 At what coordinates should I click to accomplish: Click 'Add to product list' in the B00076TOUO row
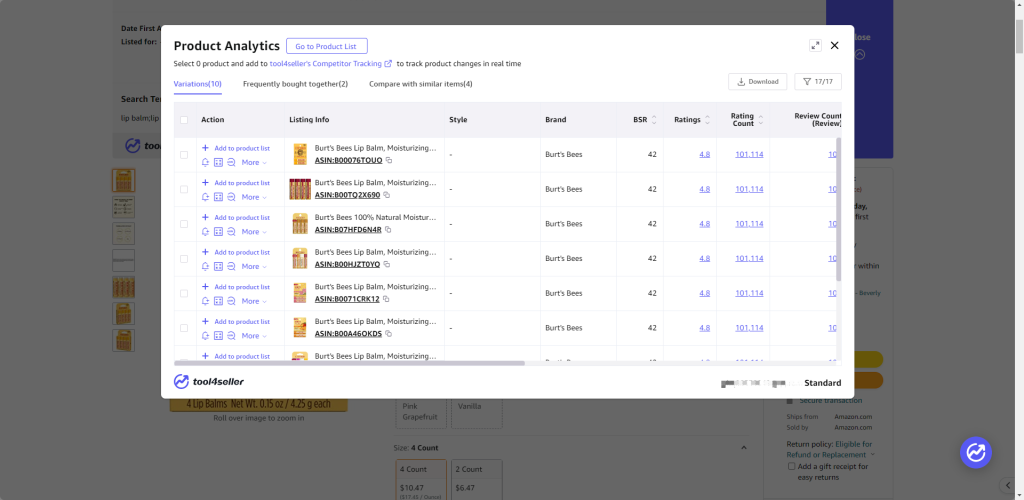pyautogui.click(x=236, y=148)
